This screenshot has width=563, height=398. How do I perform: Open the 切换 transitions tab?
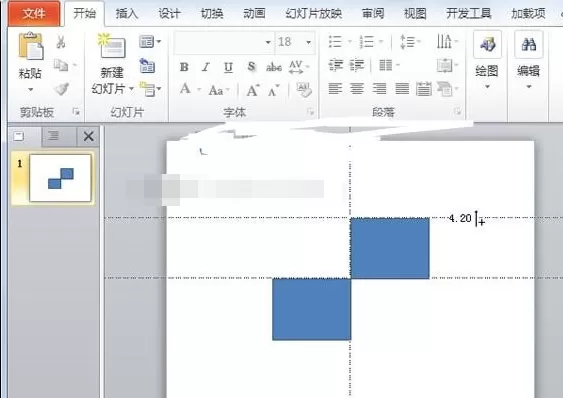click(x=212, y=14)
